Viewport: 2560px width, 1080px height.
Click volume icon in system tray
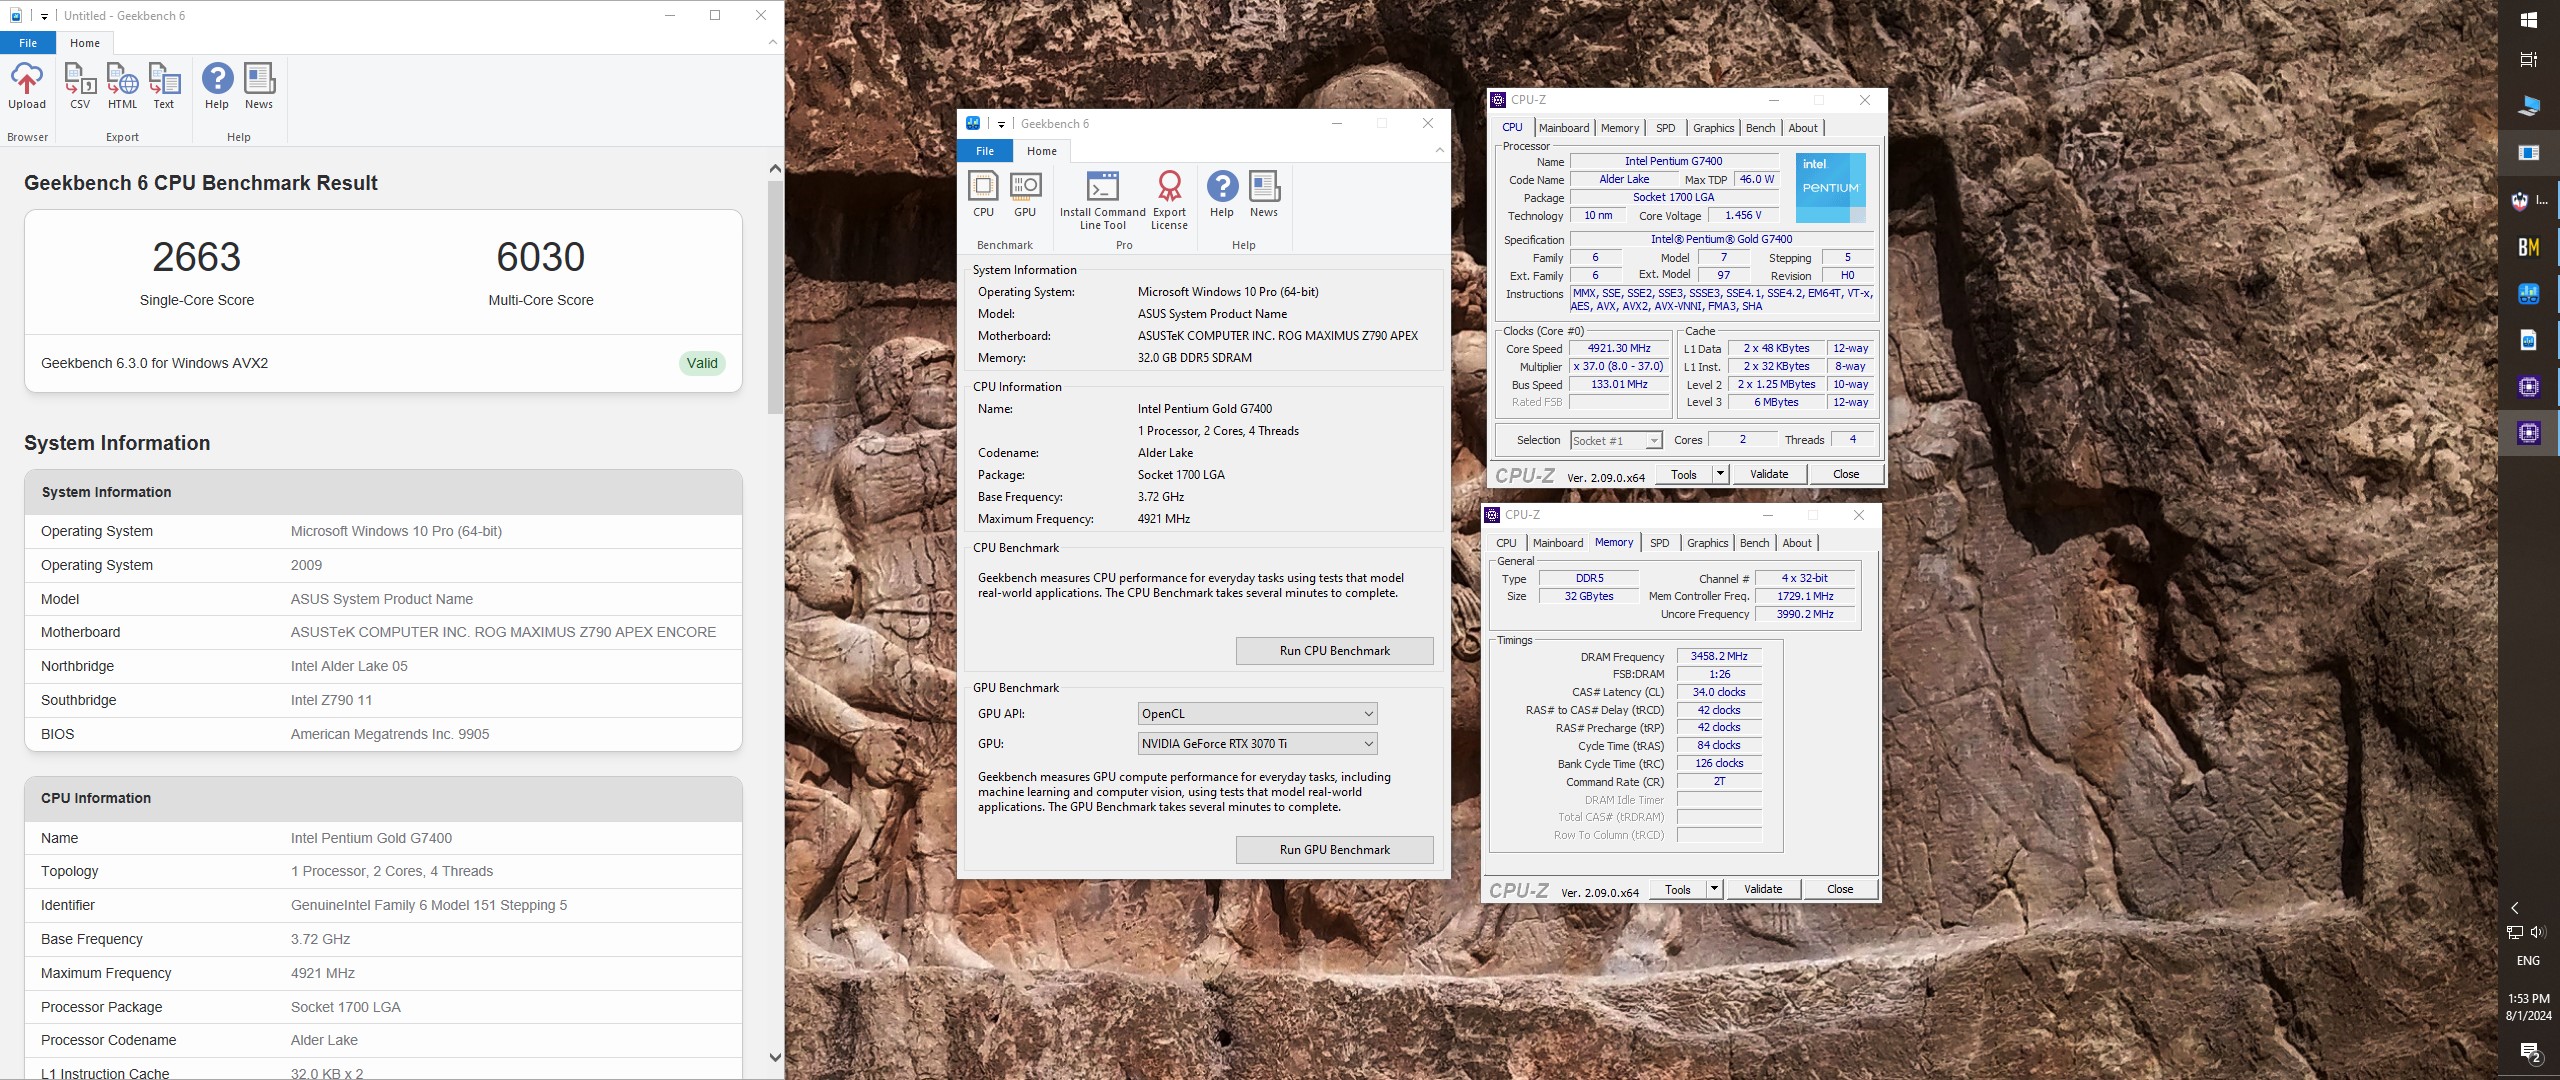tap(2539, 932)
